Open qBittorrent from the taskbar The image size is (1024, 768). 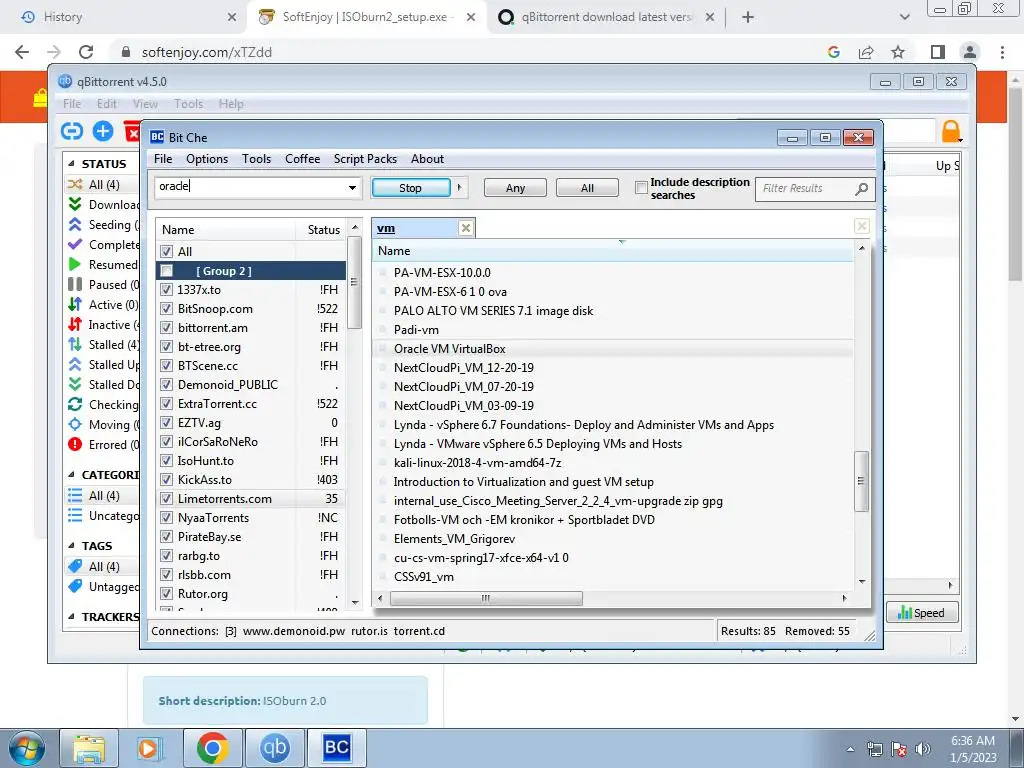click(x=274, y=748)
